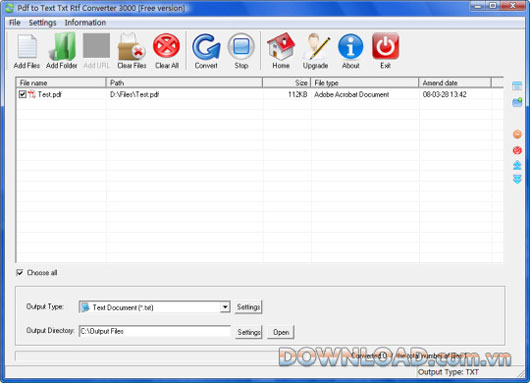
Task: Click the 112KB size cell
Action: click(297, 94)
